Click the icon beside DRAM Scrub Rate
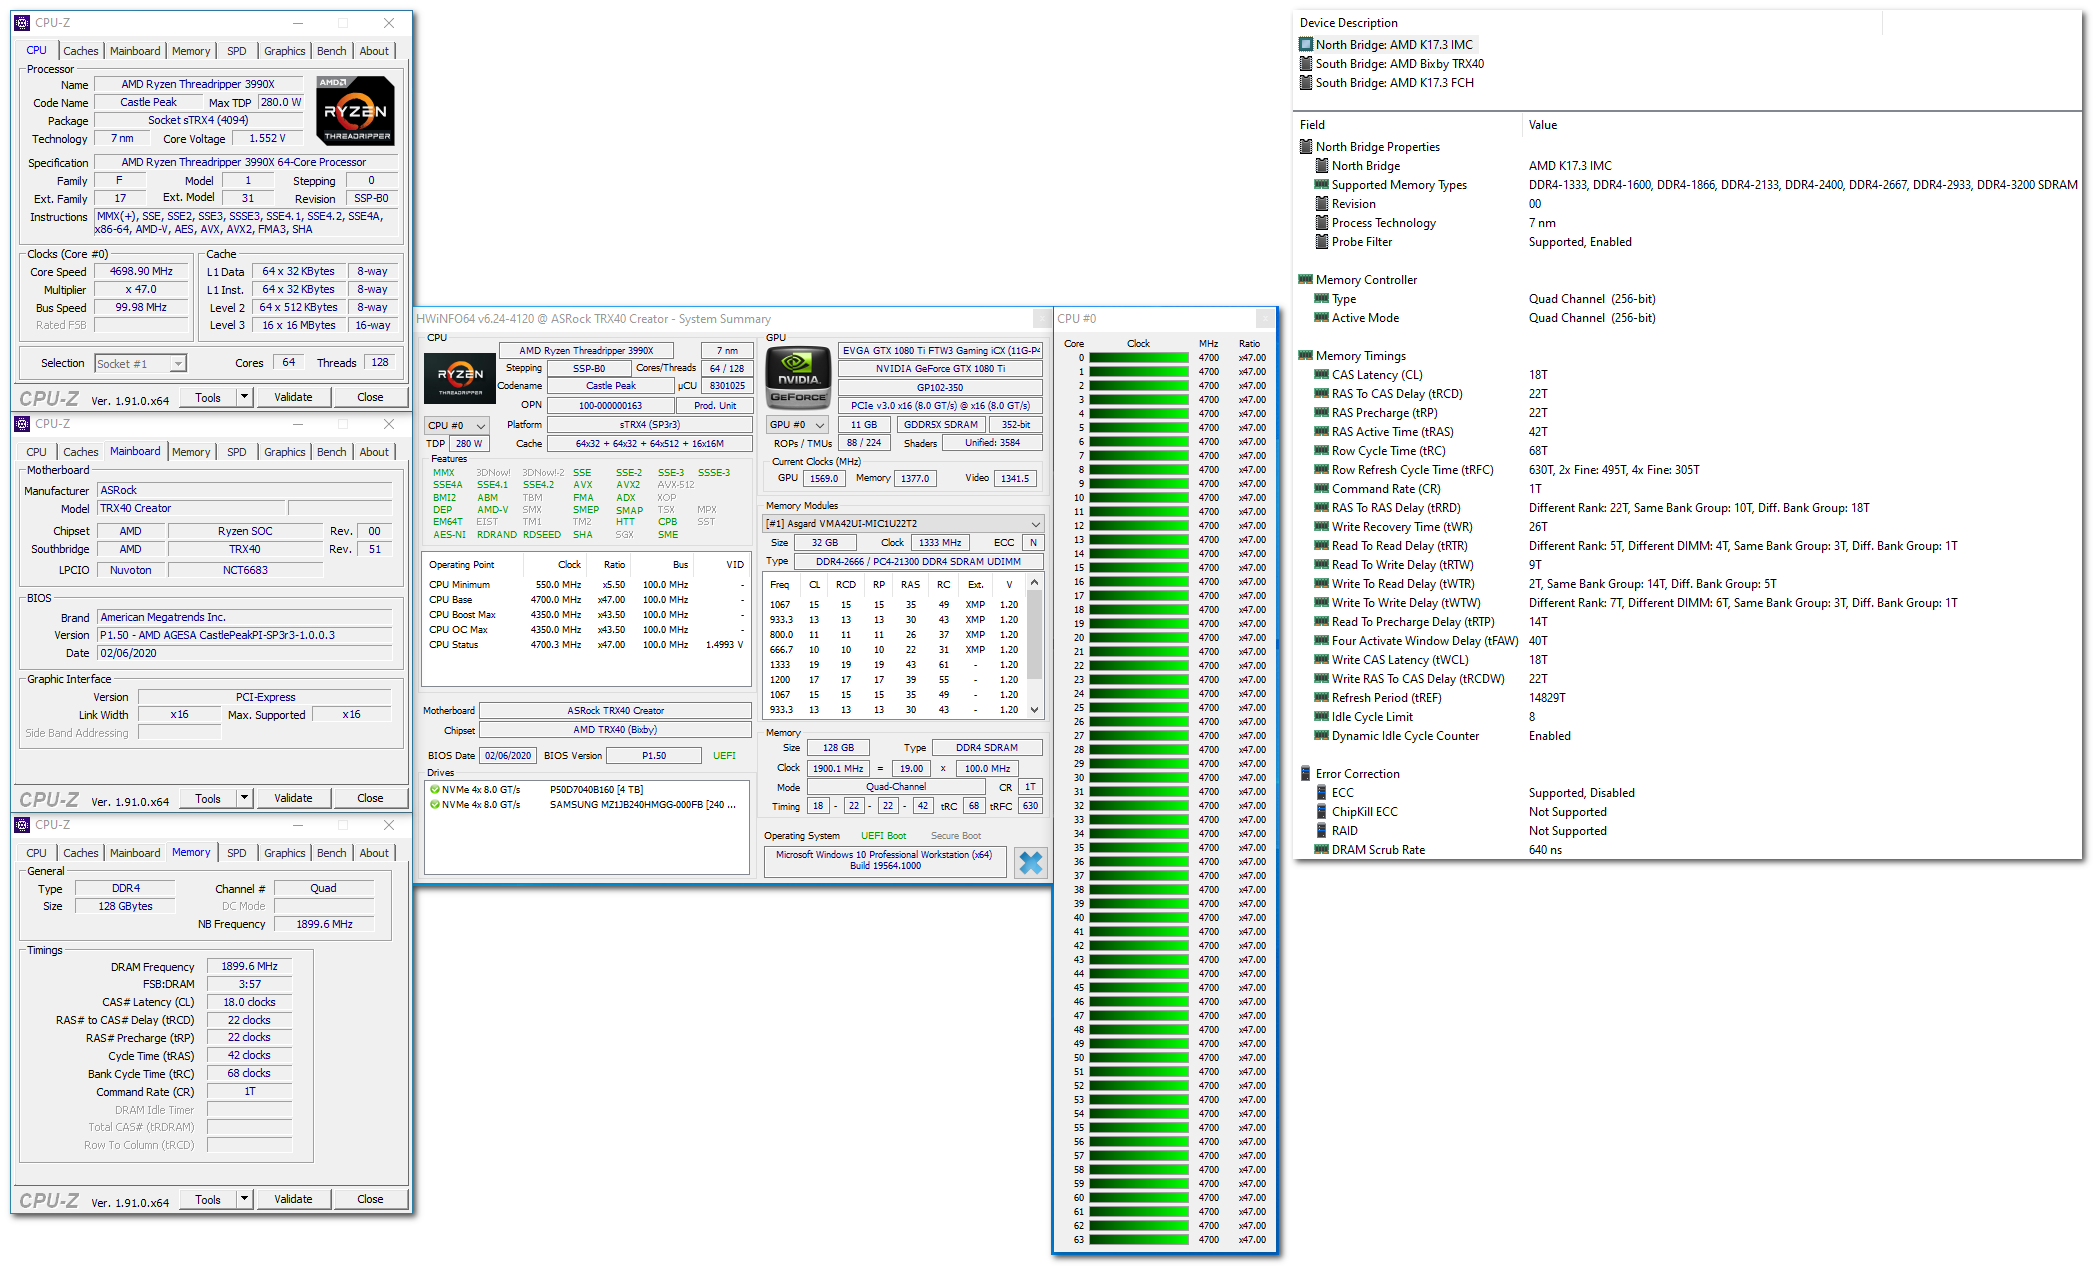This screenshot has height=1266, width=2093. pyautogui.click(x=1322, y=850)
